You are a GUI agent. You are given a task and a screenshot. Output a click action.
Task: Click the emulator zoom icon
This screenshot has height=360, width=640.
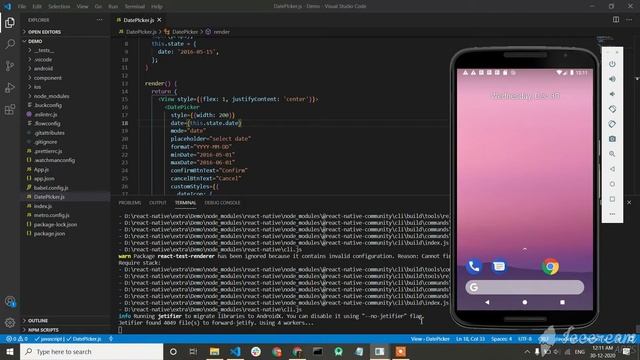(612, 154)
